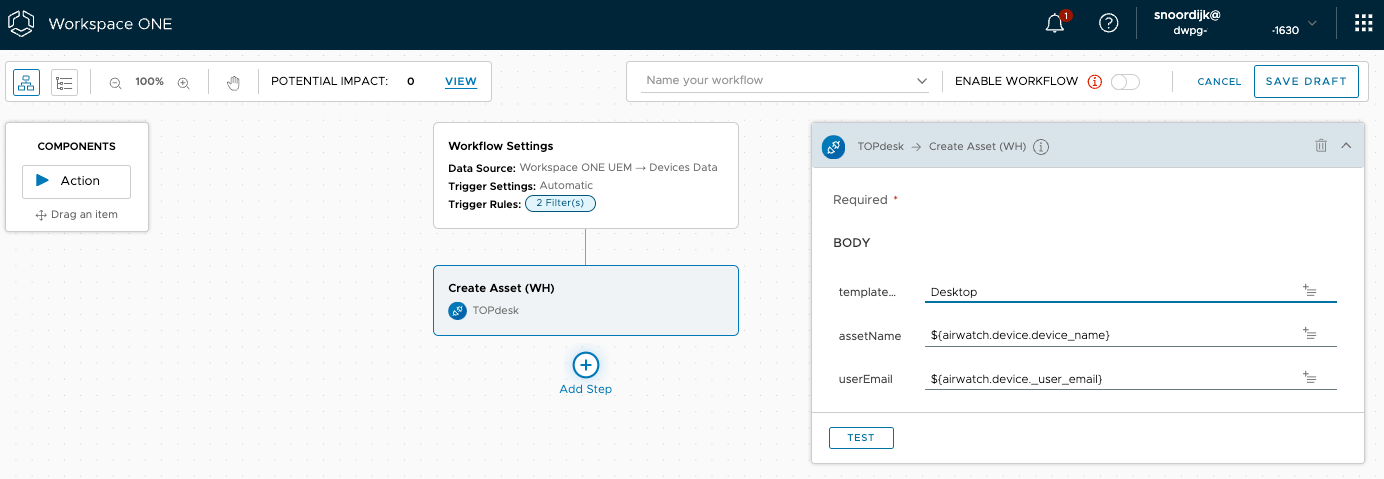Click the Add Step label
Image resolution: width=1384 pixels, height=479 pixels.
tap(586, 389)
